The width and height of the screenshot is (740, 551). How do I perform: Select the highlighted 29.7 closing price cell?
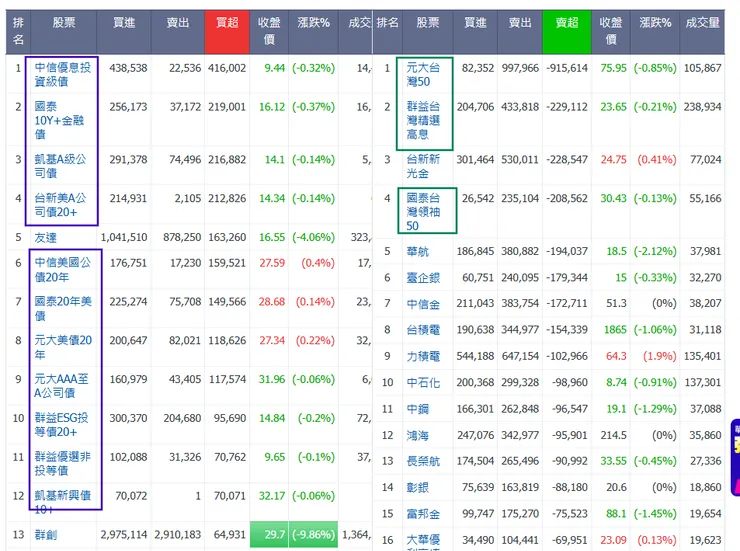click(269, 534)
